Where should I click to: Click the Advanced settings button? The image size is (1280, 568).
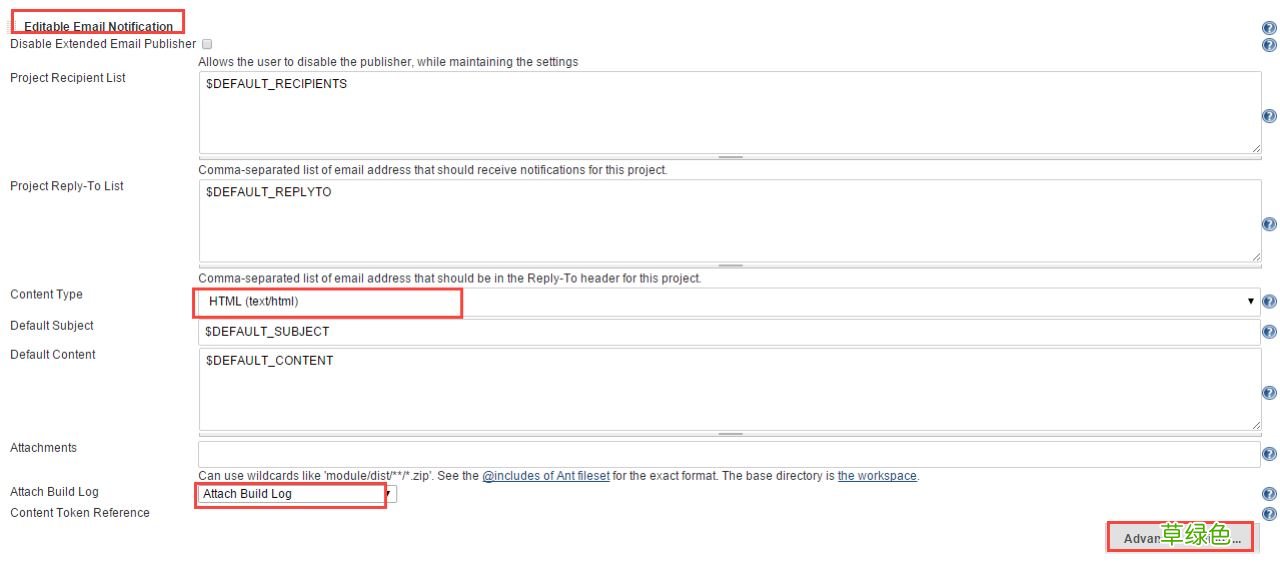point(1180,538)
